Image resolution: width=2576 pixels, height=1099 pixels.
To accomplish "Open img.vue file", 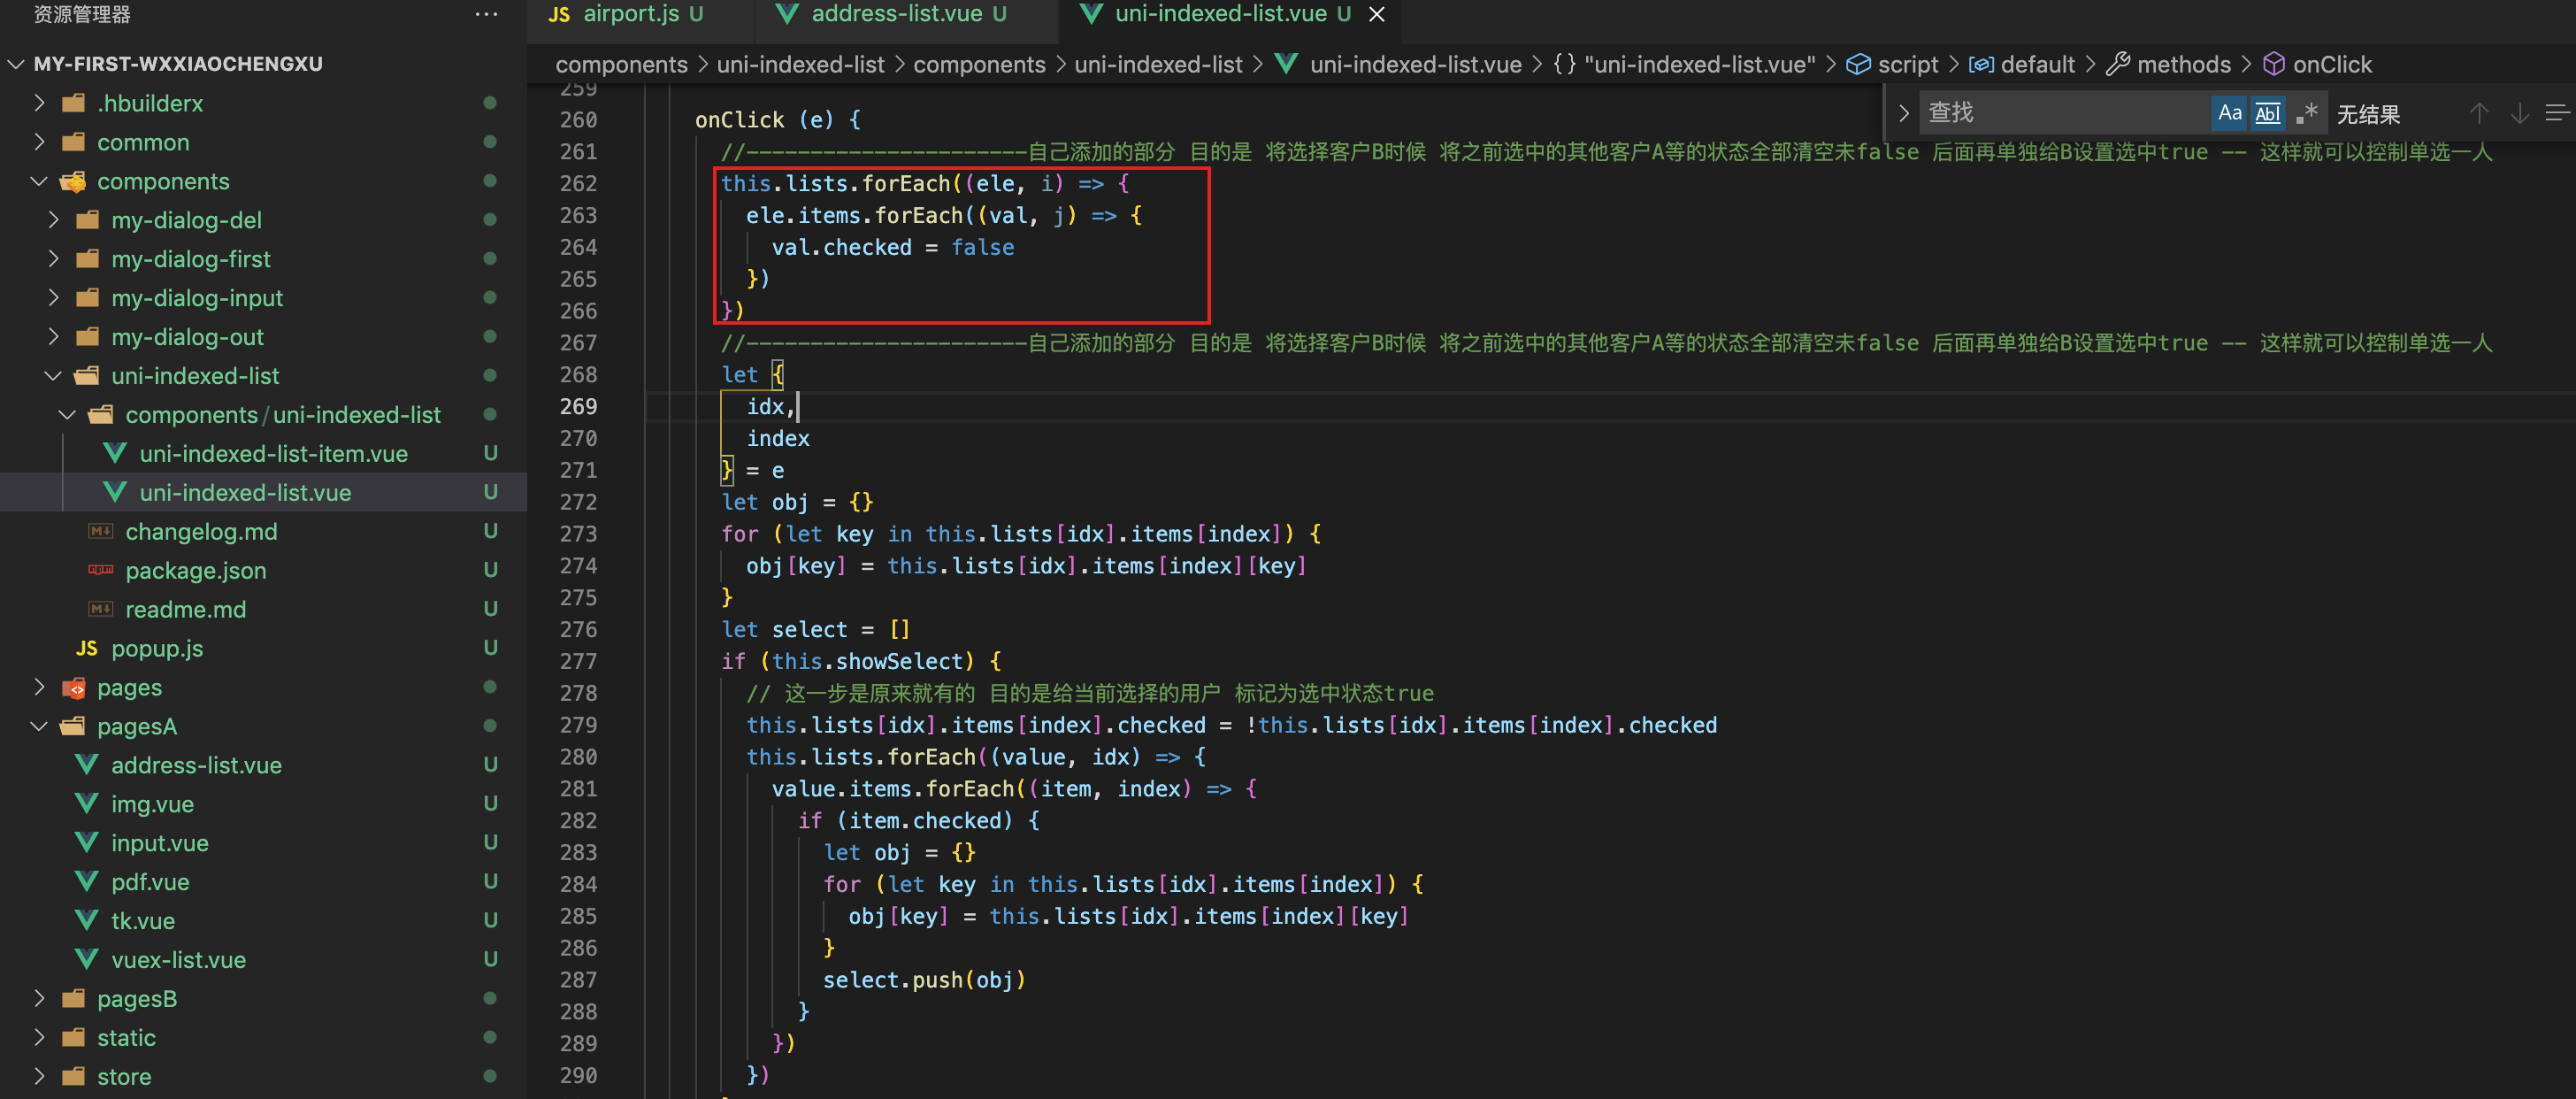I will point(152,805).
